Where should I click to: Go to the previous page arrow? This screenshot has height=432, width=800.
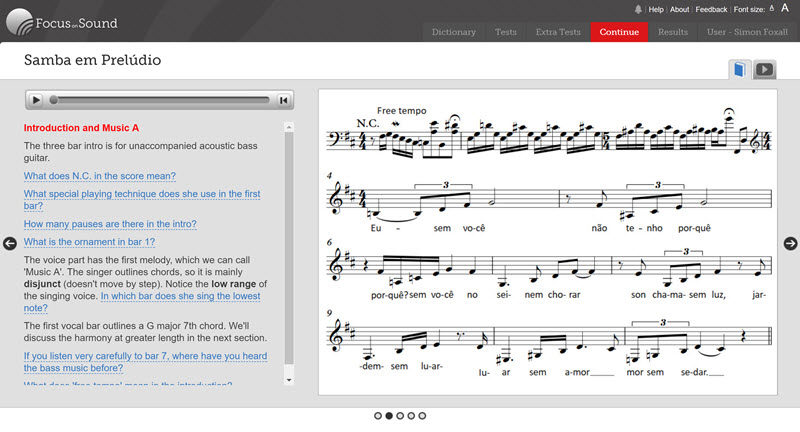click(10, 243)
